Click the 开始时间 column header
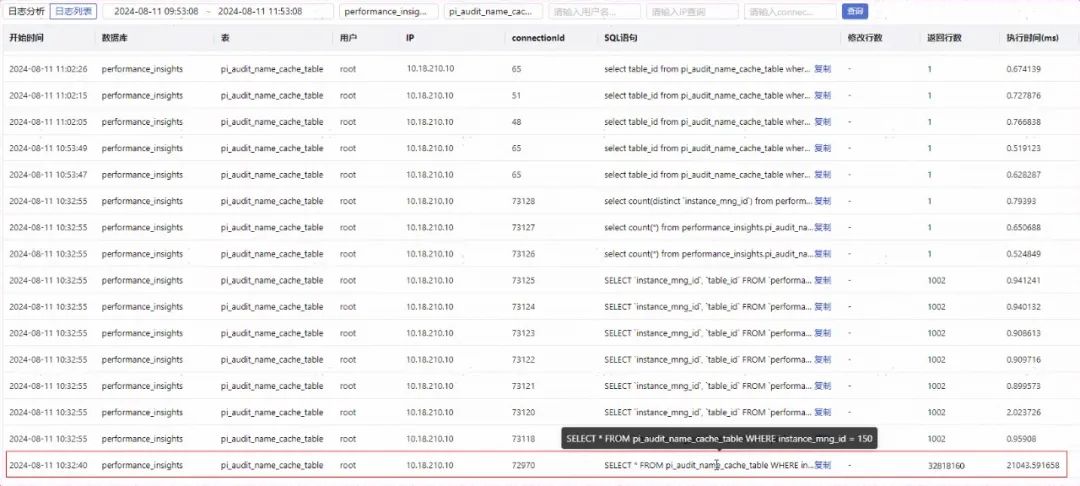 (26, 39)
